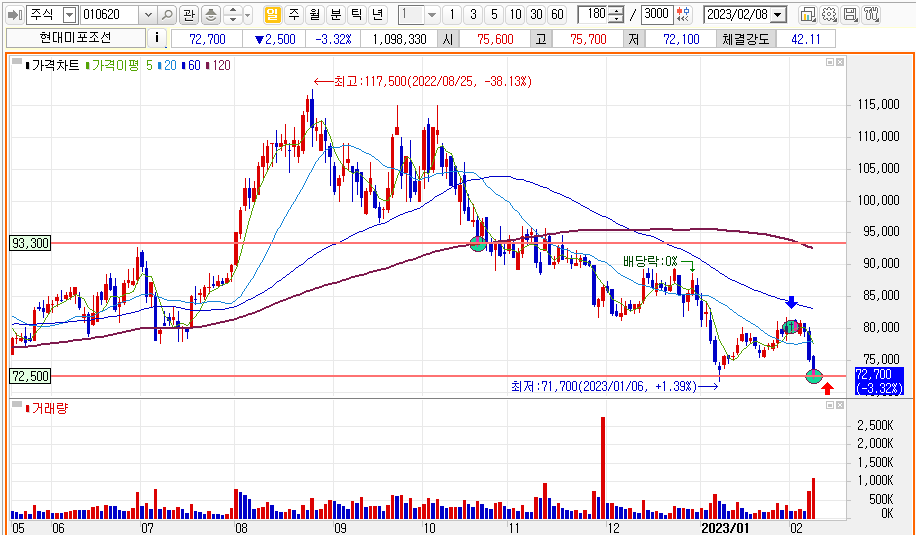Click the green circle marker on 72,500 line
The image size is (916, 535).
click(814, 376)
